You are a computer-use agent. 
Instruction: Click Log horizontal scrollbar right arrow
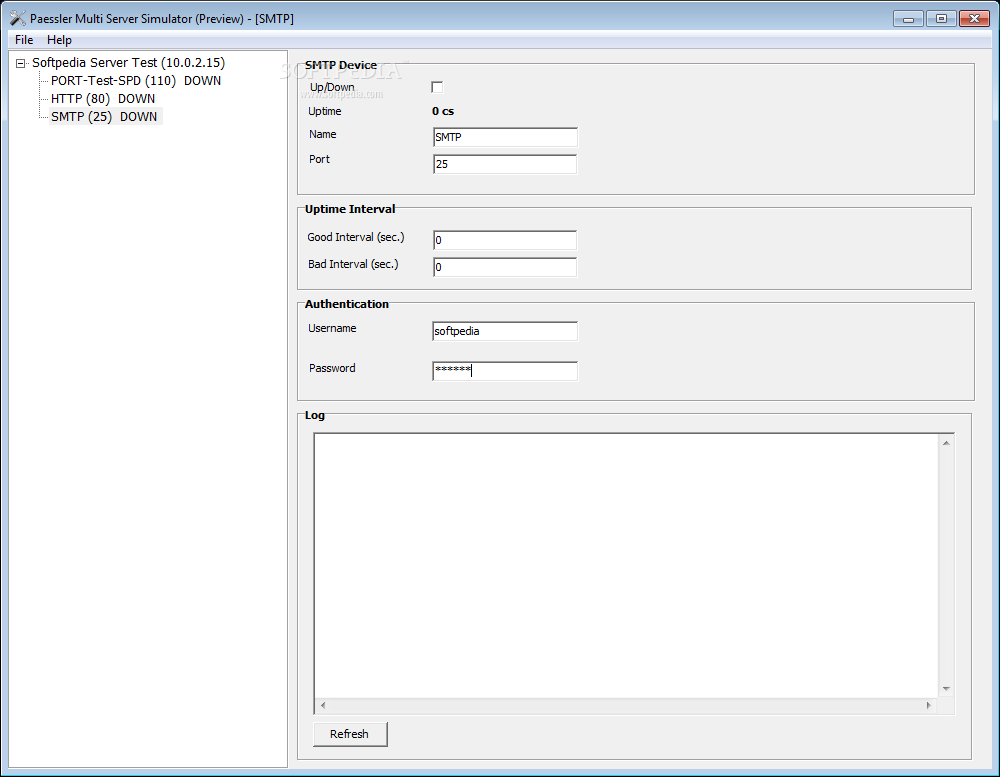(929, 705)
